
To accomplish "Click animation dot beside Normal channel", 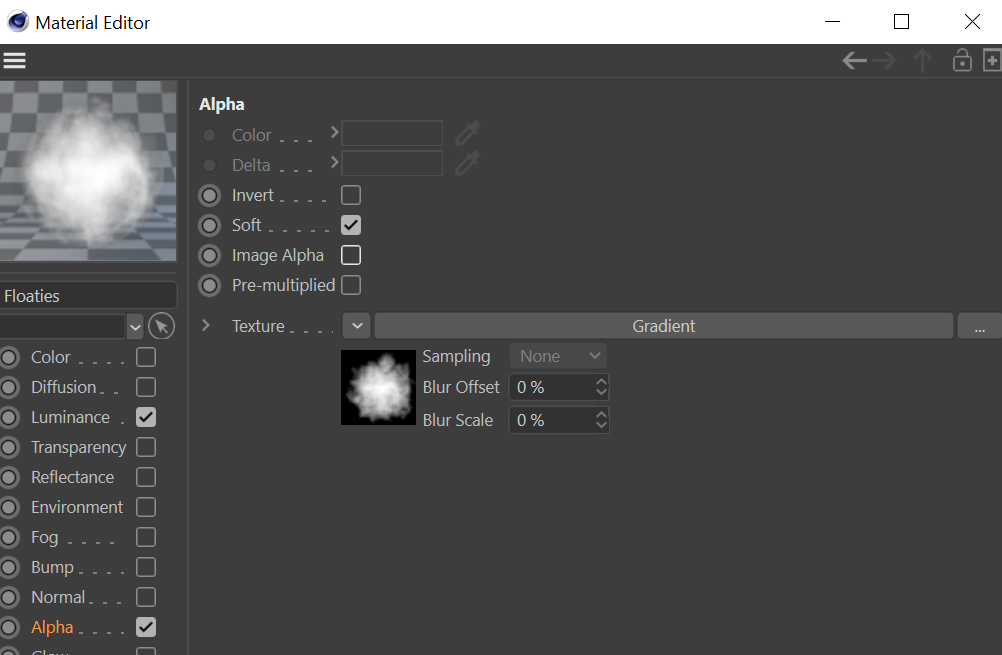I will point(9,597).
